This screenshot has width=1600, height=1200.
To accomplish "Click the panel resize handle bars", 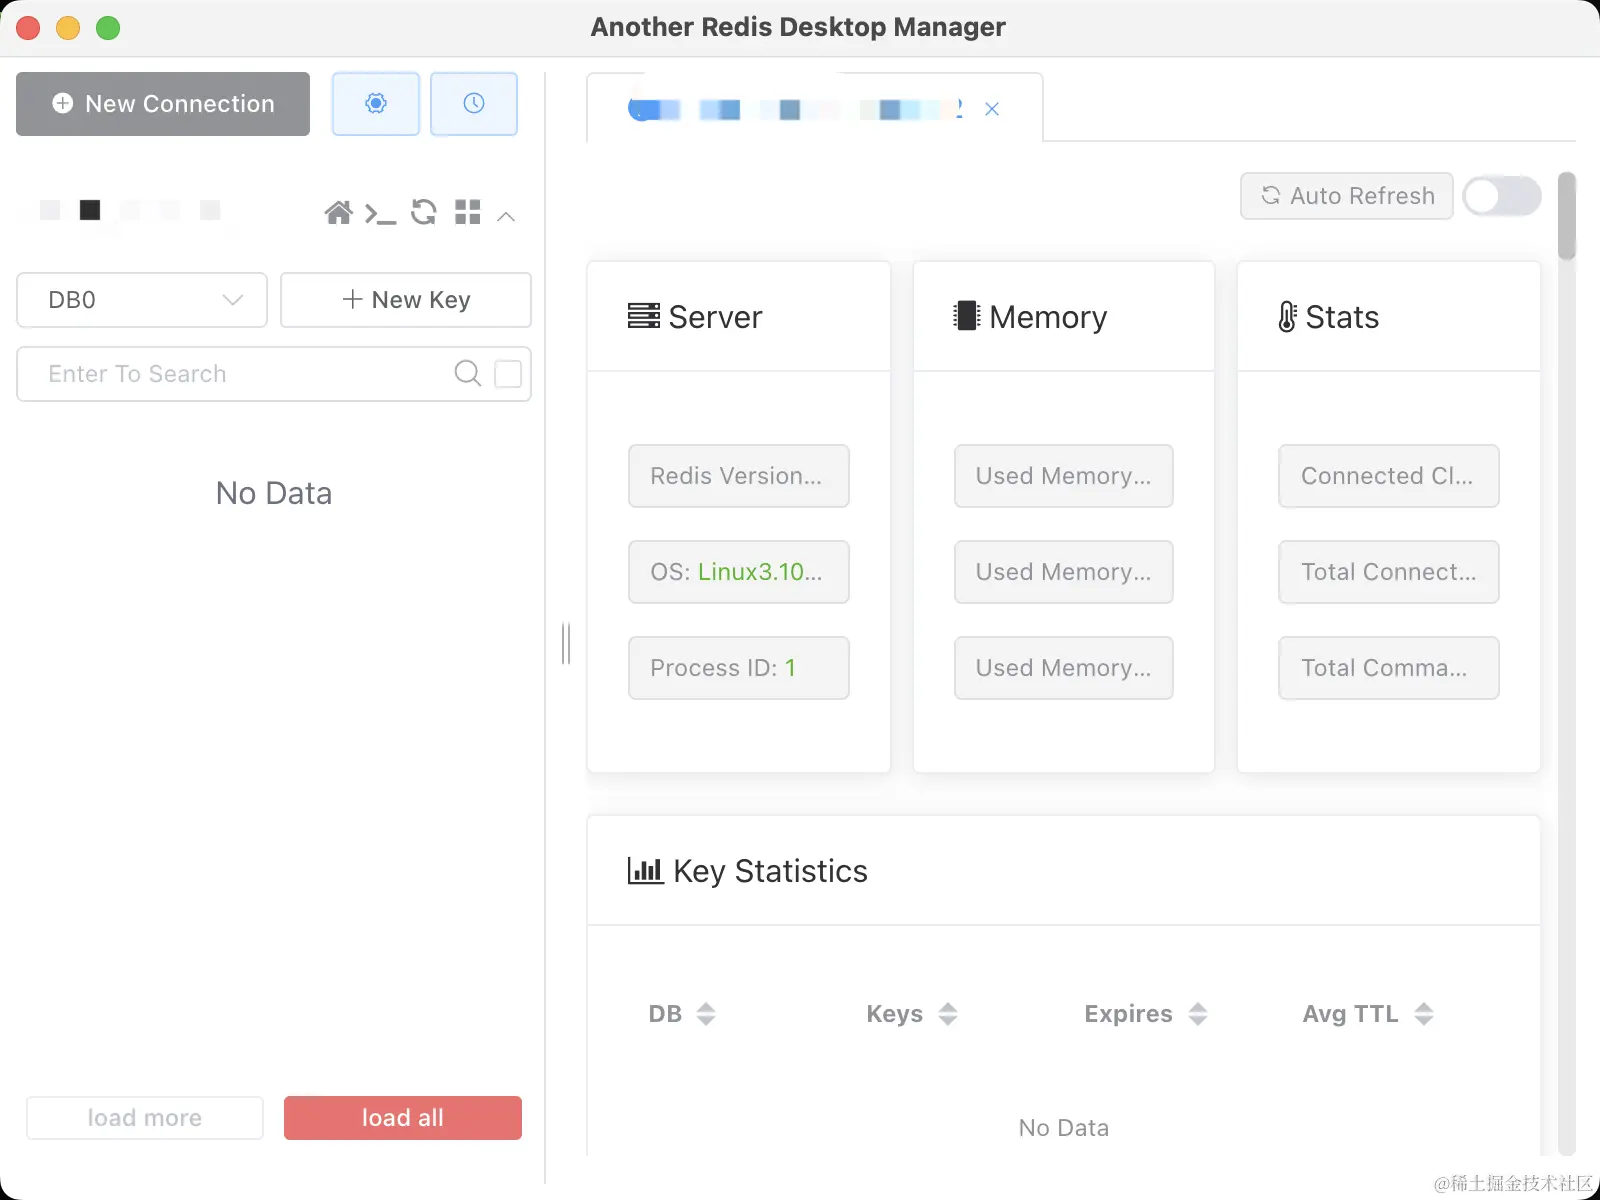I will pos(566,643).
